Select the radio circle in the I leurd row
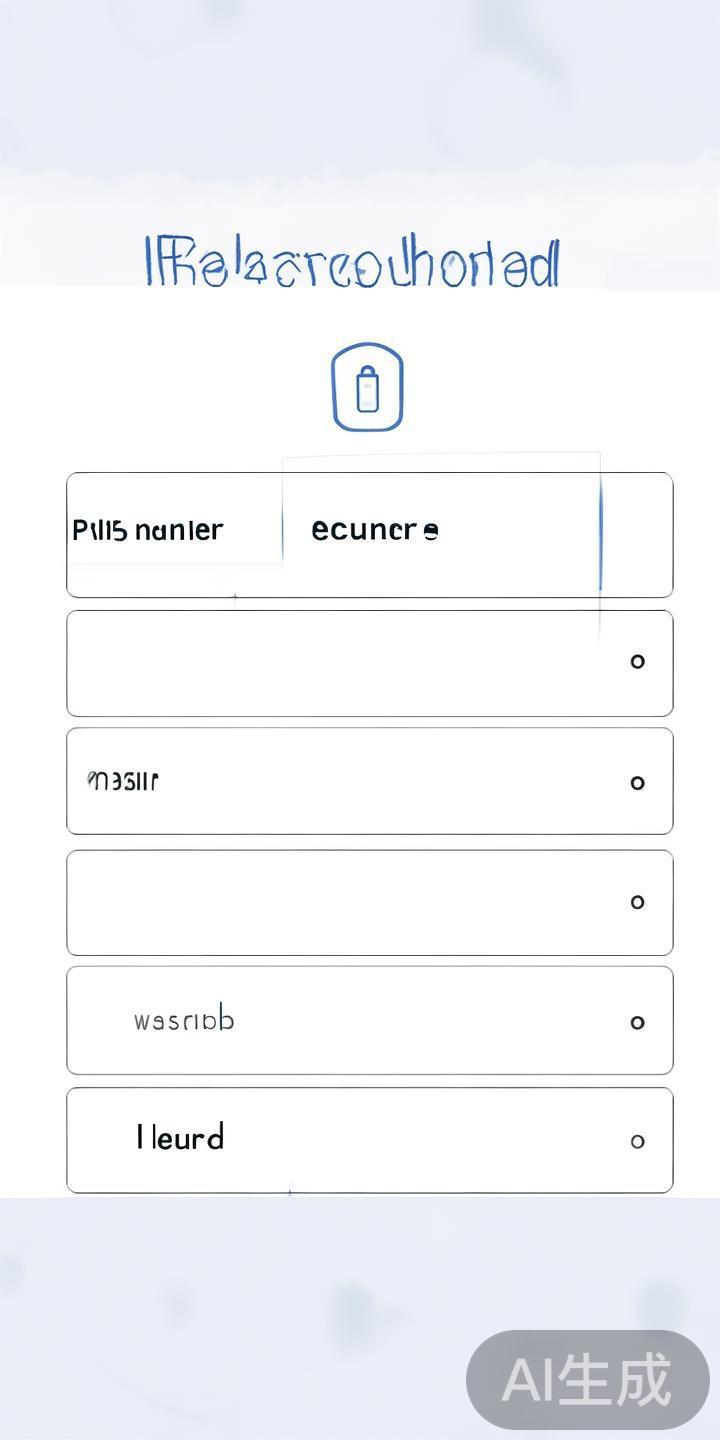This screenshot has width=720, height=1440. tap(637, 1141)
